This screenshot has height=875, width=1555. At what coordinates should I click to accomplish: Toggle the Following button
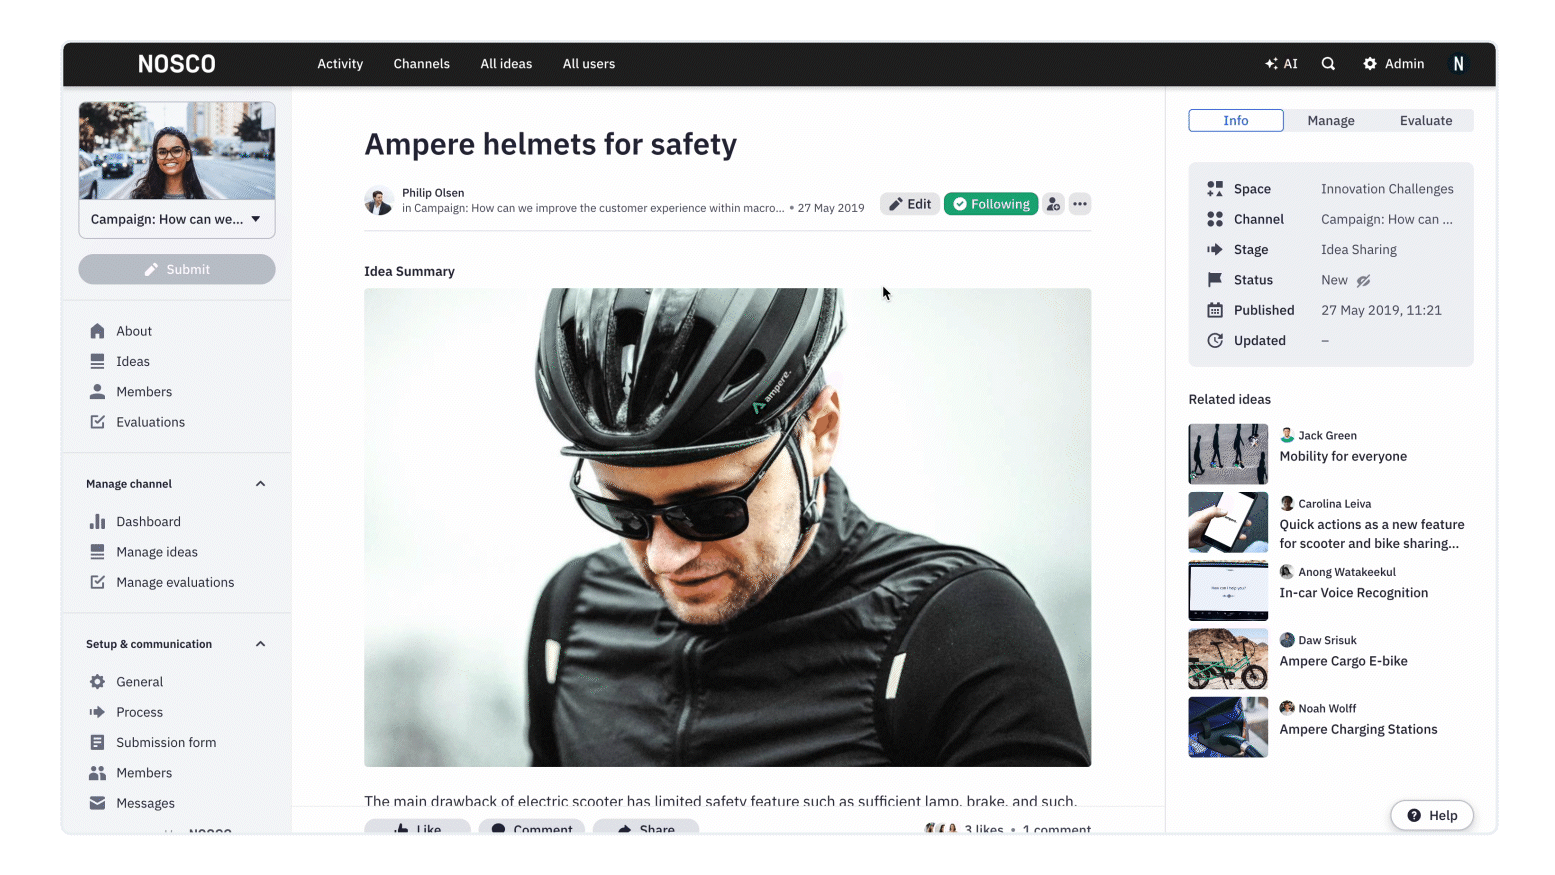991,204
